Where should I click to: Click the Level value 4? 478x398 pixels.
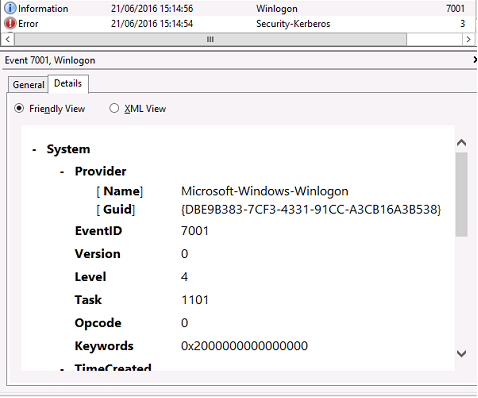coord(184,277)
